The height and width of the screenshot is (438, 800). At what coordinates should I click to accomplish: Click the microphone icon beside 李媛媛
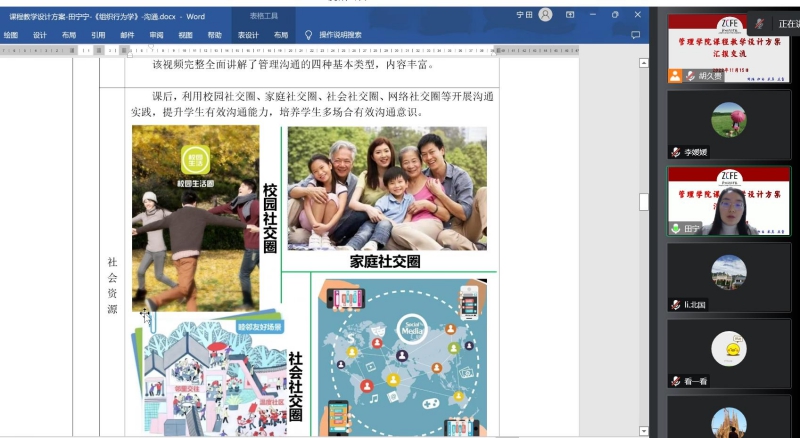click(x=676, y=152)
